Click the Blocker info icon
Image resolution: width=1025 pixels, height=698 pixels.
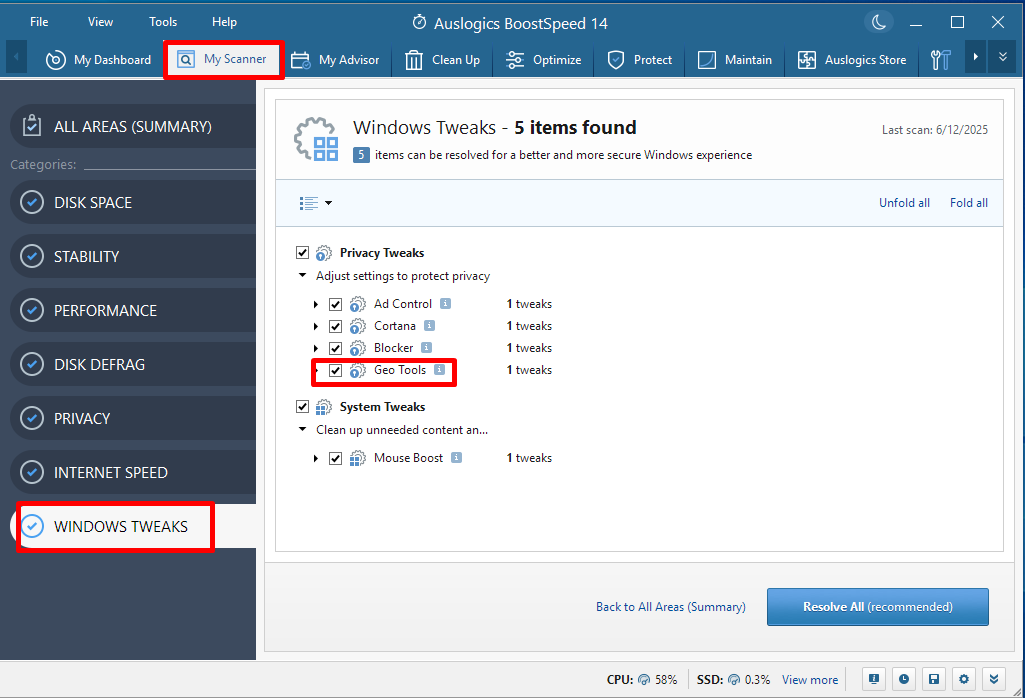(426, 348)
